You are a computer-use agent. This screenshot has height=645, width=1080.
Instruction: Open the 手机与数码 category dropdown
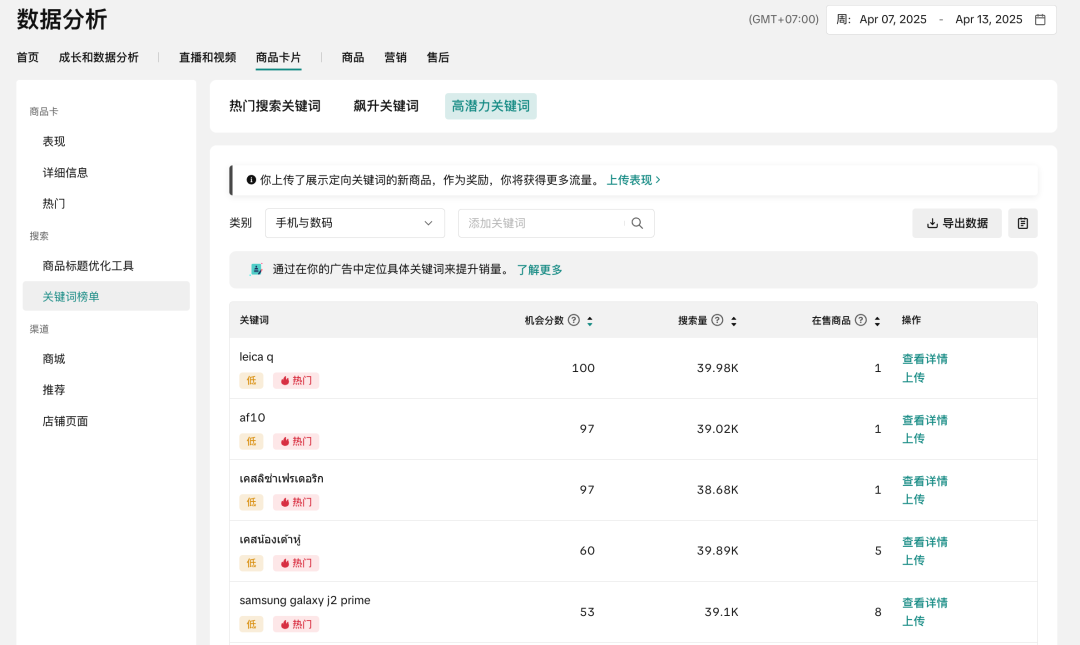click(354, 223)
